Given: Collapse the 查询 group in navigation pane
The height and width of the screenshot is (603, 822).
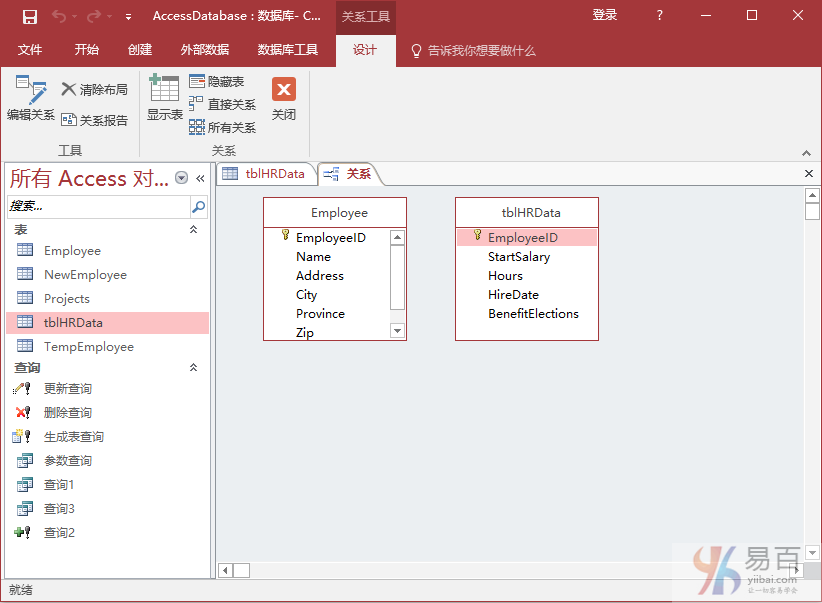Looking at the screenshot, I should (x=194, y=368).
